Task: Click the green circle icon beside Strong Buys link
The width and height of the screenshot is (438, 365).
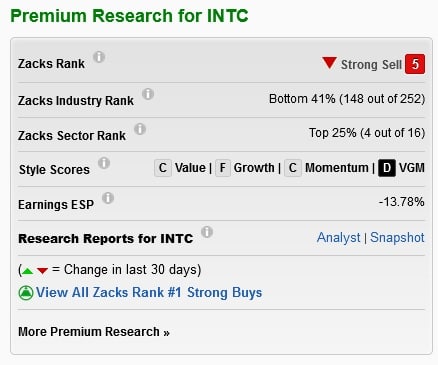Action: pyautogui.click(x=26, y=293)
